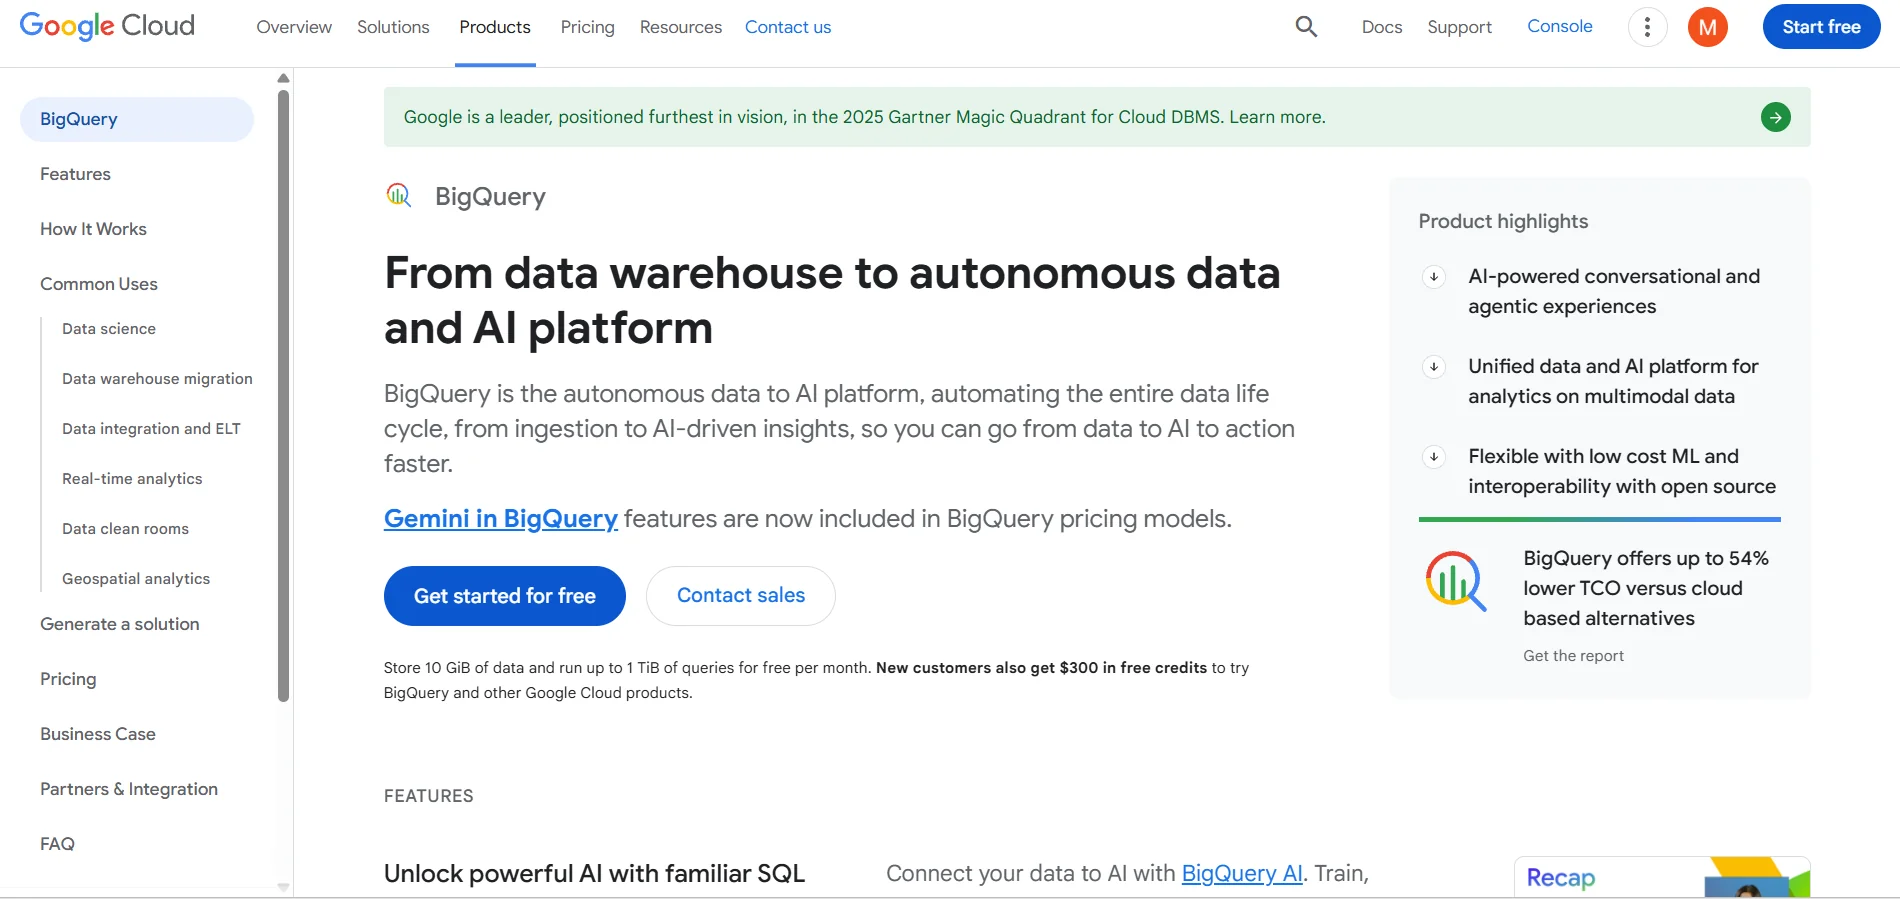Open Data clean rooms sidebar item
1900x899 pixels.
pyautogui.click(x=125, y=529)
